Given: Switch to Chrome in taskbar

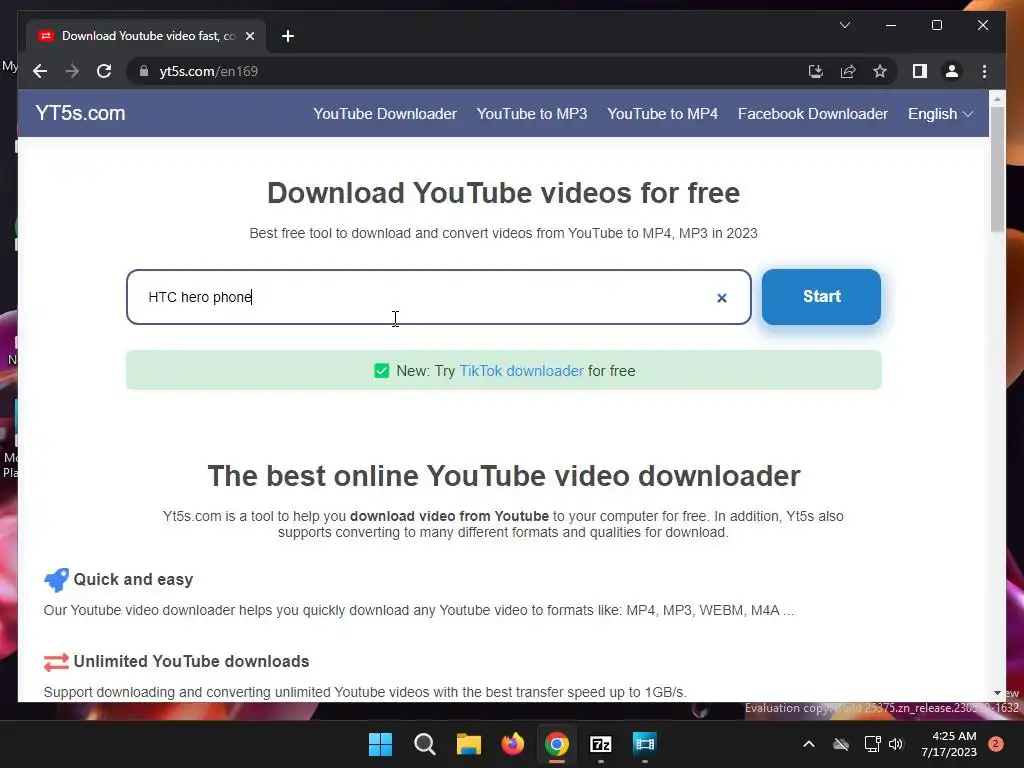Looking at the screenshot, I should 556,744.
